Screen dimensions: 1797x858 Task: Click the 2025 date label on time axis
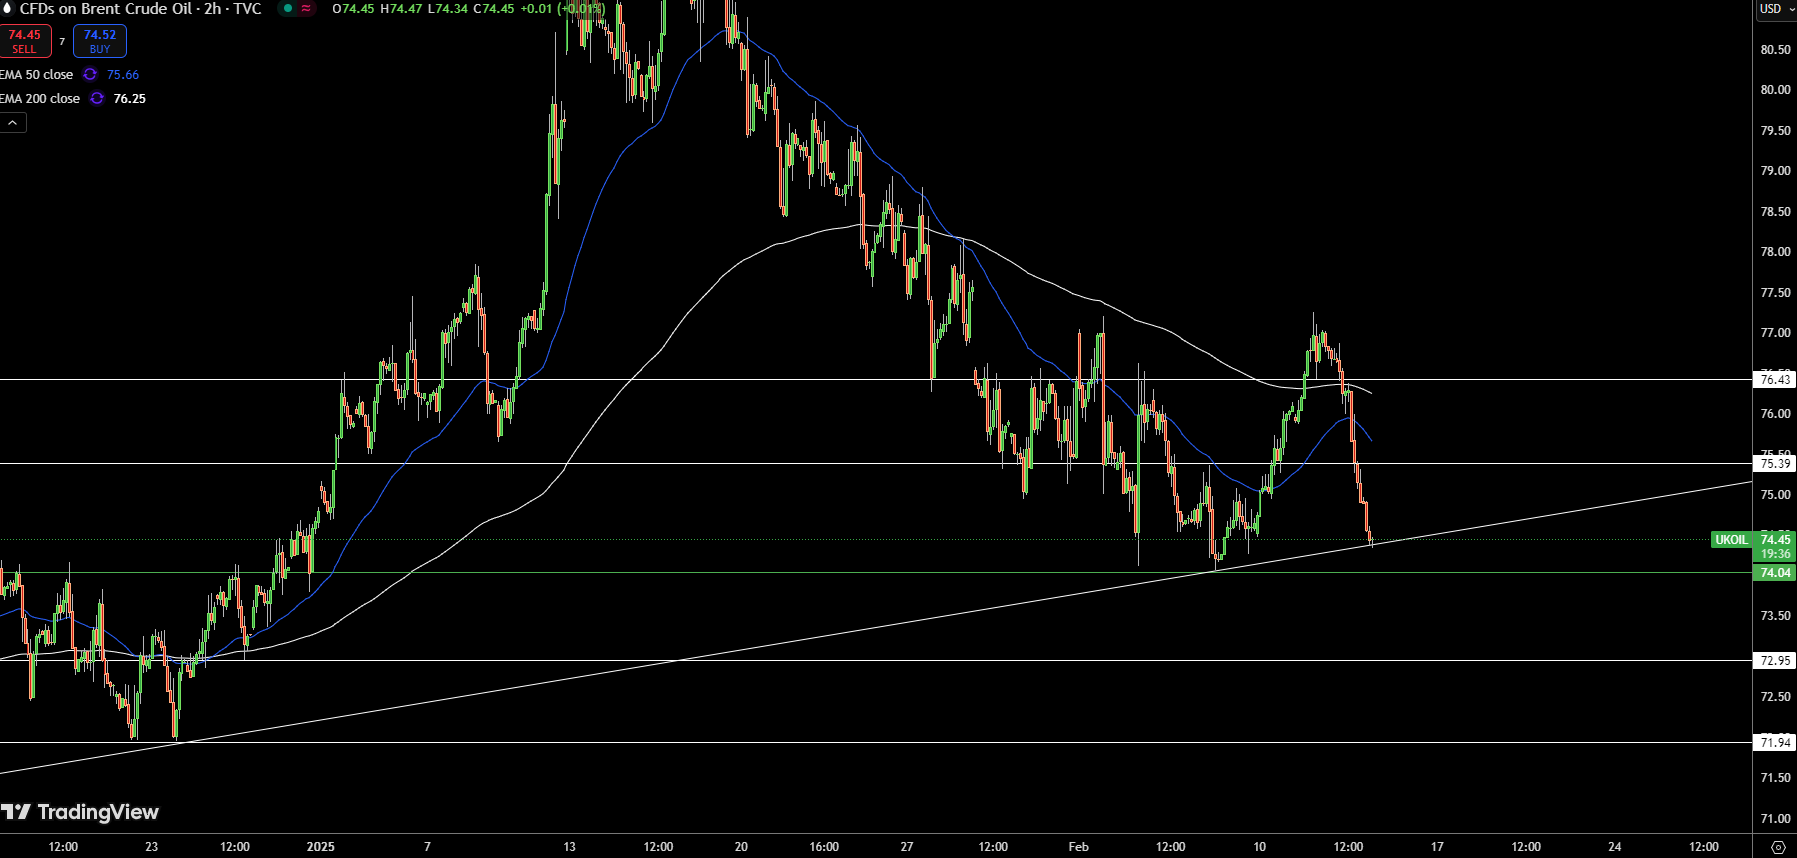click(x=321, y=846)
